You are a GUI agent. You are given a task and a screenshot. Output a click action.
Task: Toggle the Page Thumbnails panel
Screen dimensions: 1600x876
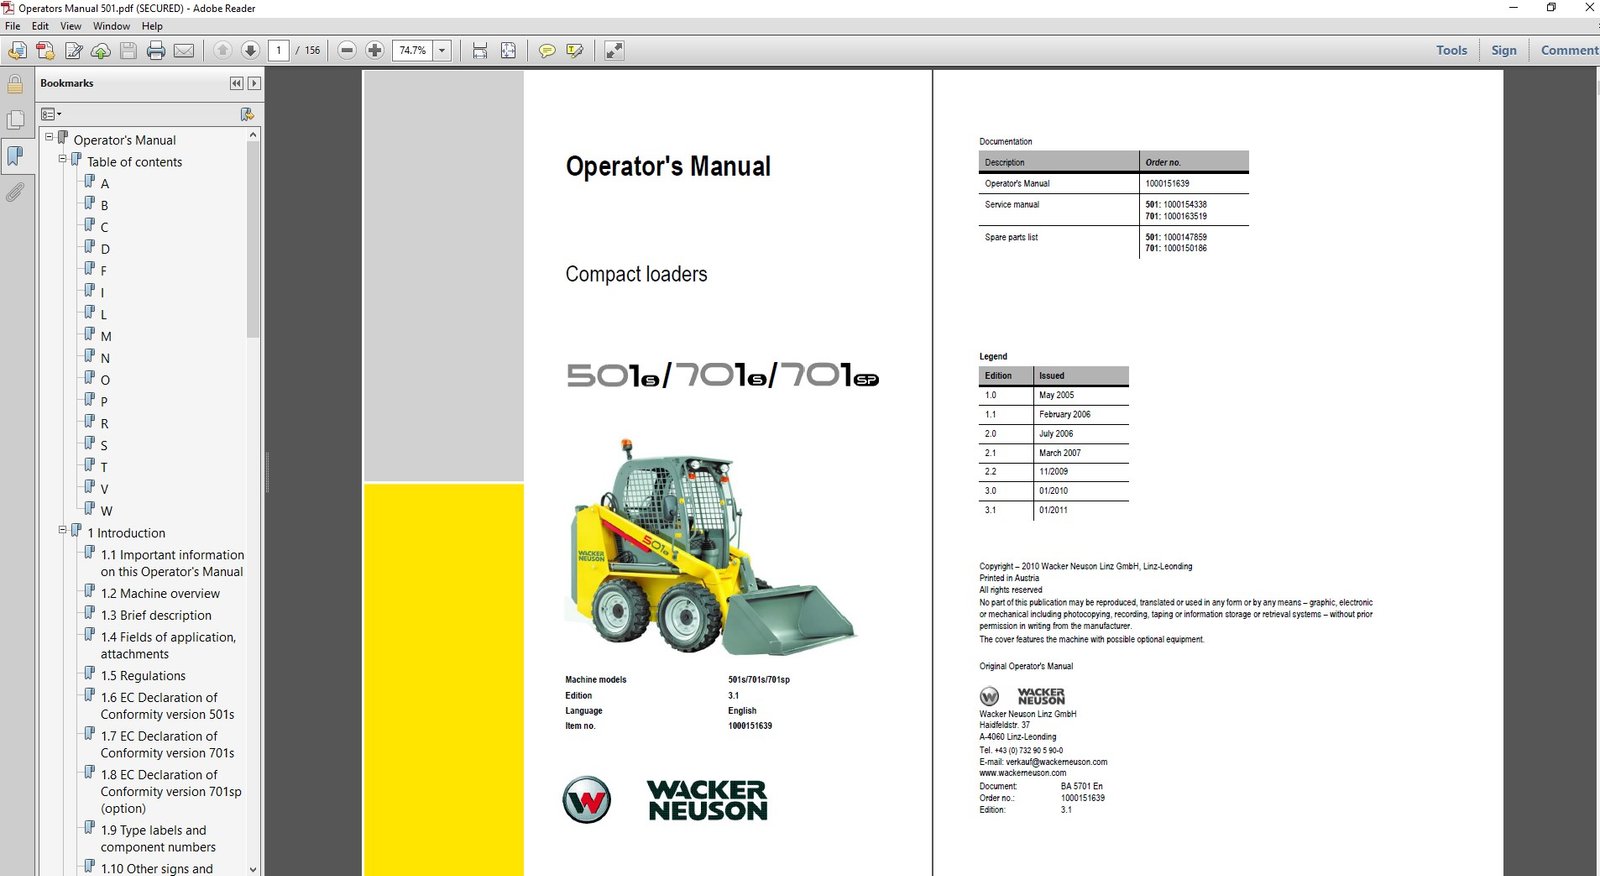click(x=15, y=120)
